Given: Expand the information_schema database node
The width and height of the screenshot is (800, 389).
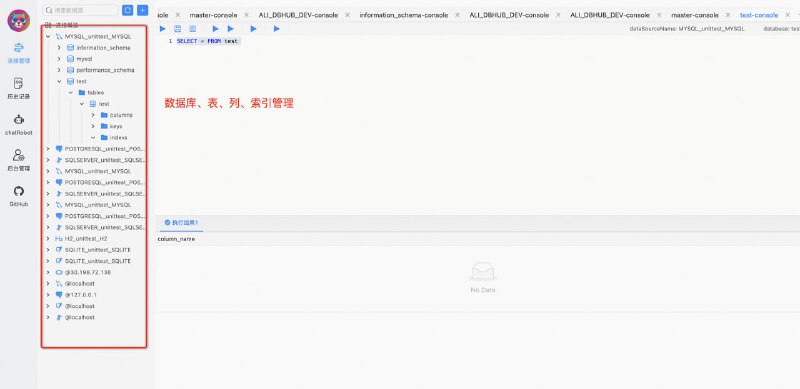Looking at the screenshot, I should tap(59, 47).
